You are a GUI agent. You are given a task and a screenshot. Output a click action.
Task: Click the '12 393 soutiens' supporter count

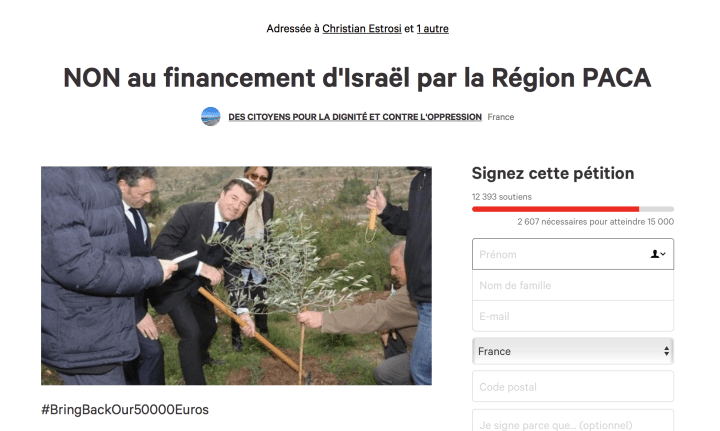501,196
